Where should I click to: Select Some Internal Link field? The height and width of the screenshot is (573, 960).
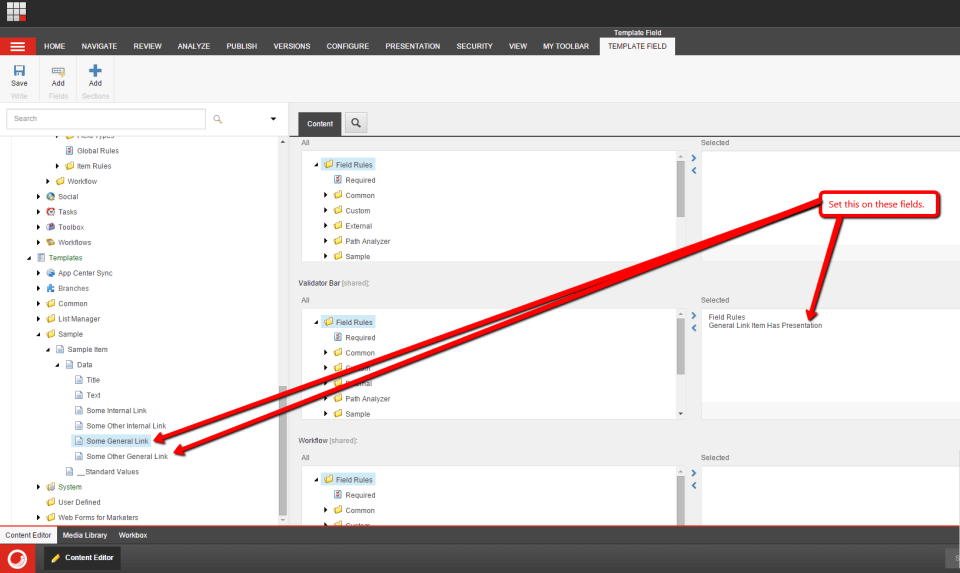(x=116, y=410)
